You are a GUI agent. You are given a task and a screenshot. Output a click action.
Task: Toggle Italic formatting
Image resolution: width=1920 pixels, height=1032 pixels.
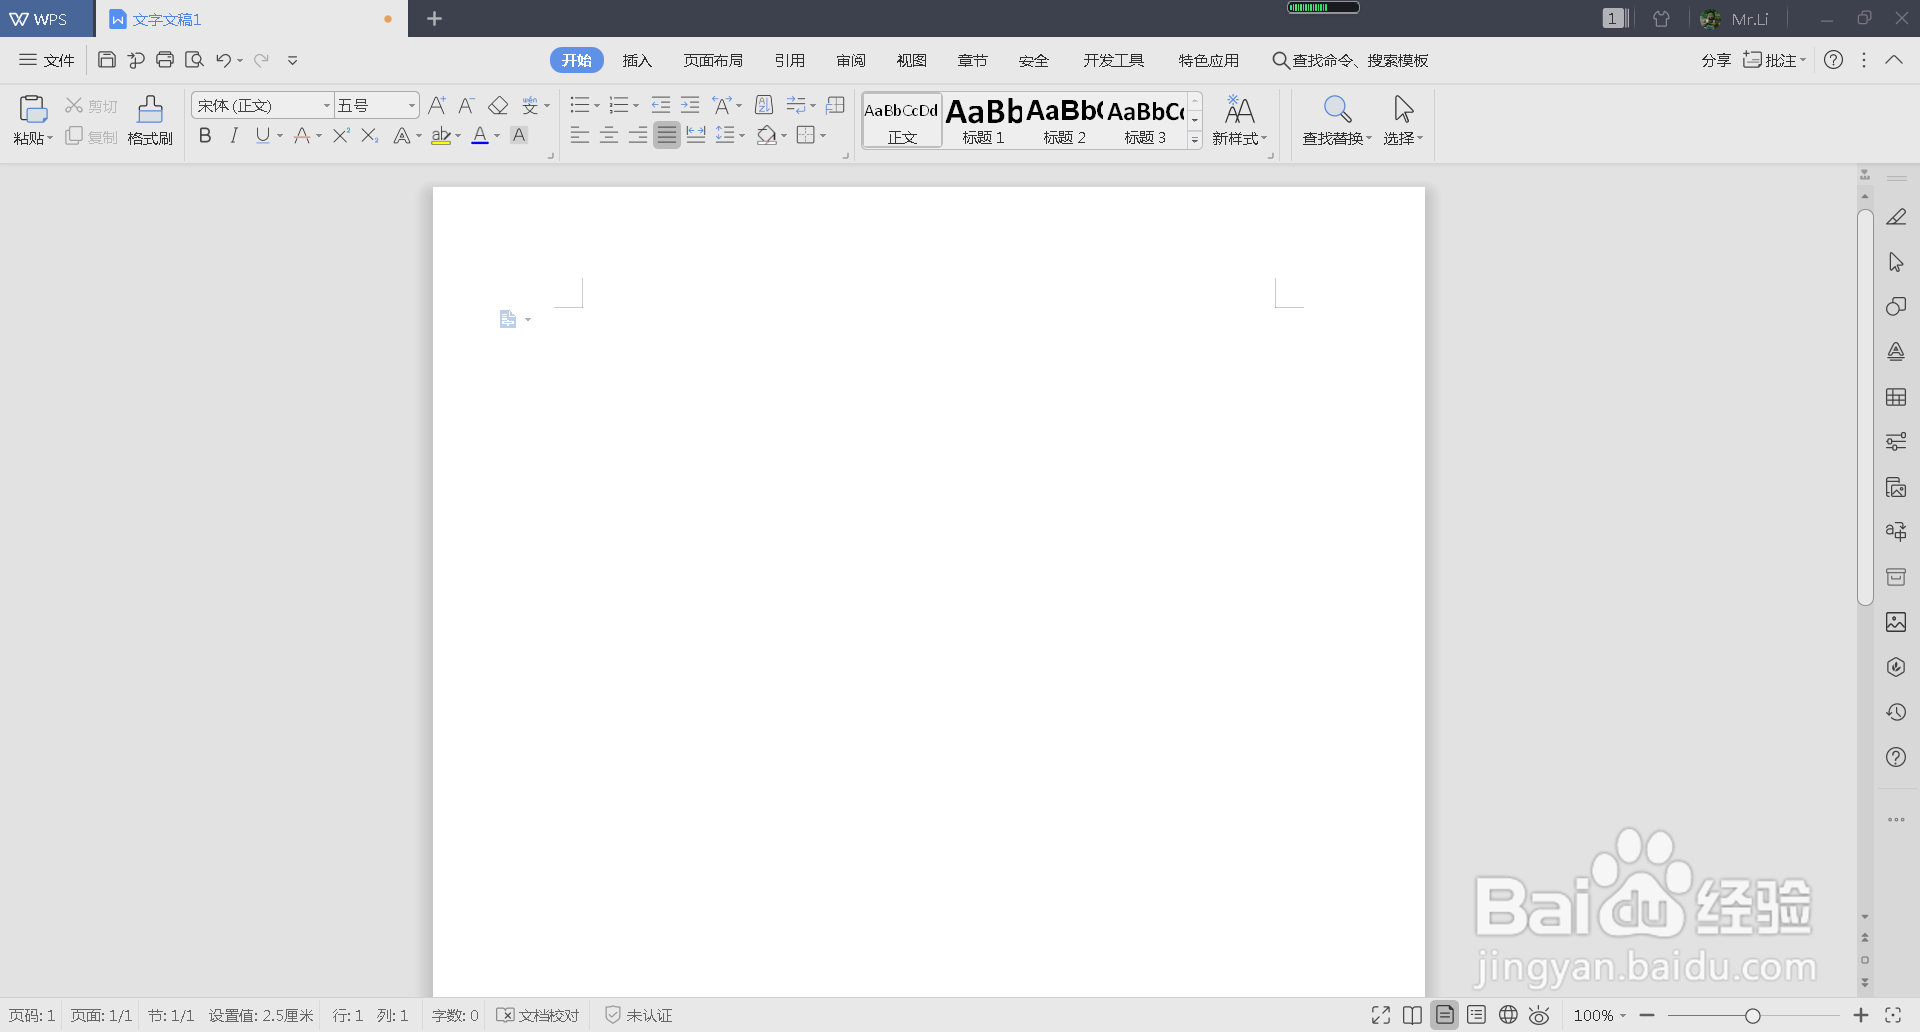(x=234, y=135)
